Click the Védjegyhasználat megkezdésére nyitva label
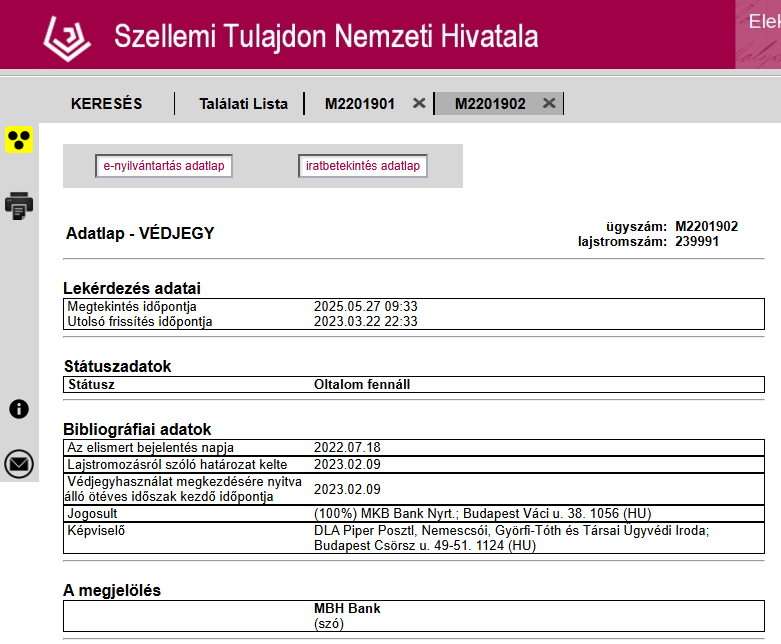This screenshot has width=781, height=644. [x=183, y=489]
